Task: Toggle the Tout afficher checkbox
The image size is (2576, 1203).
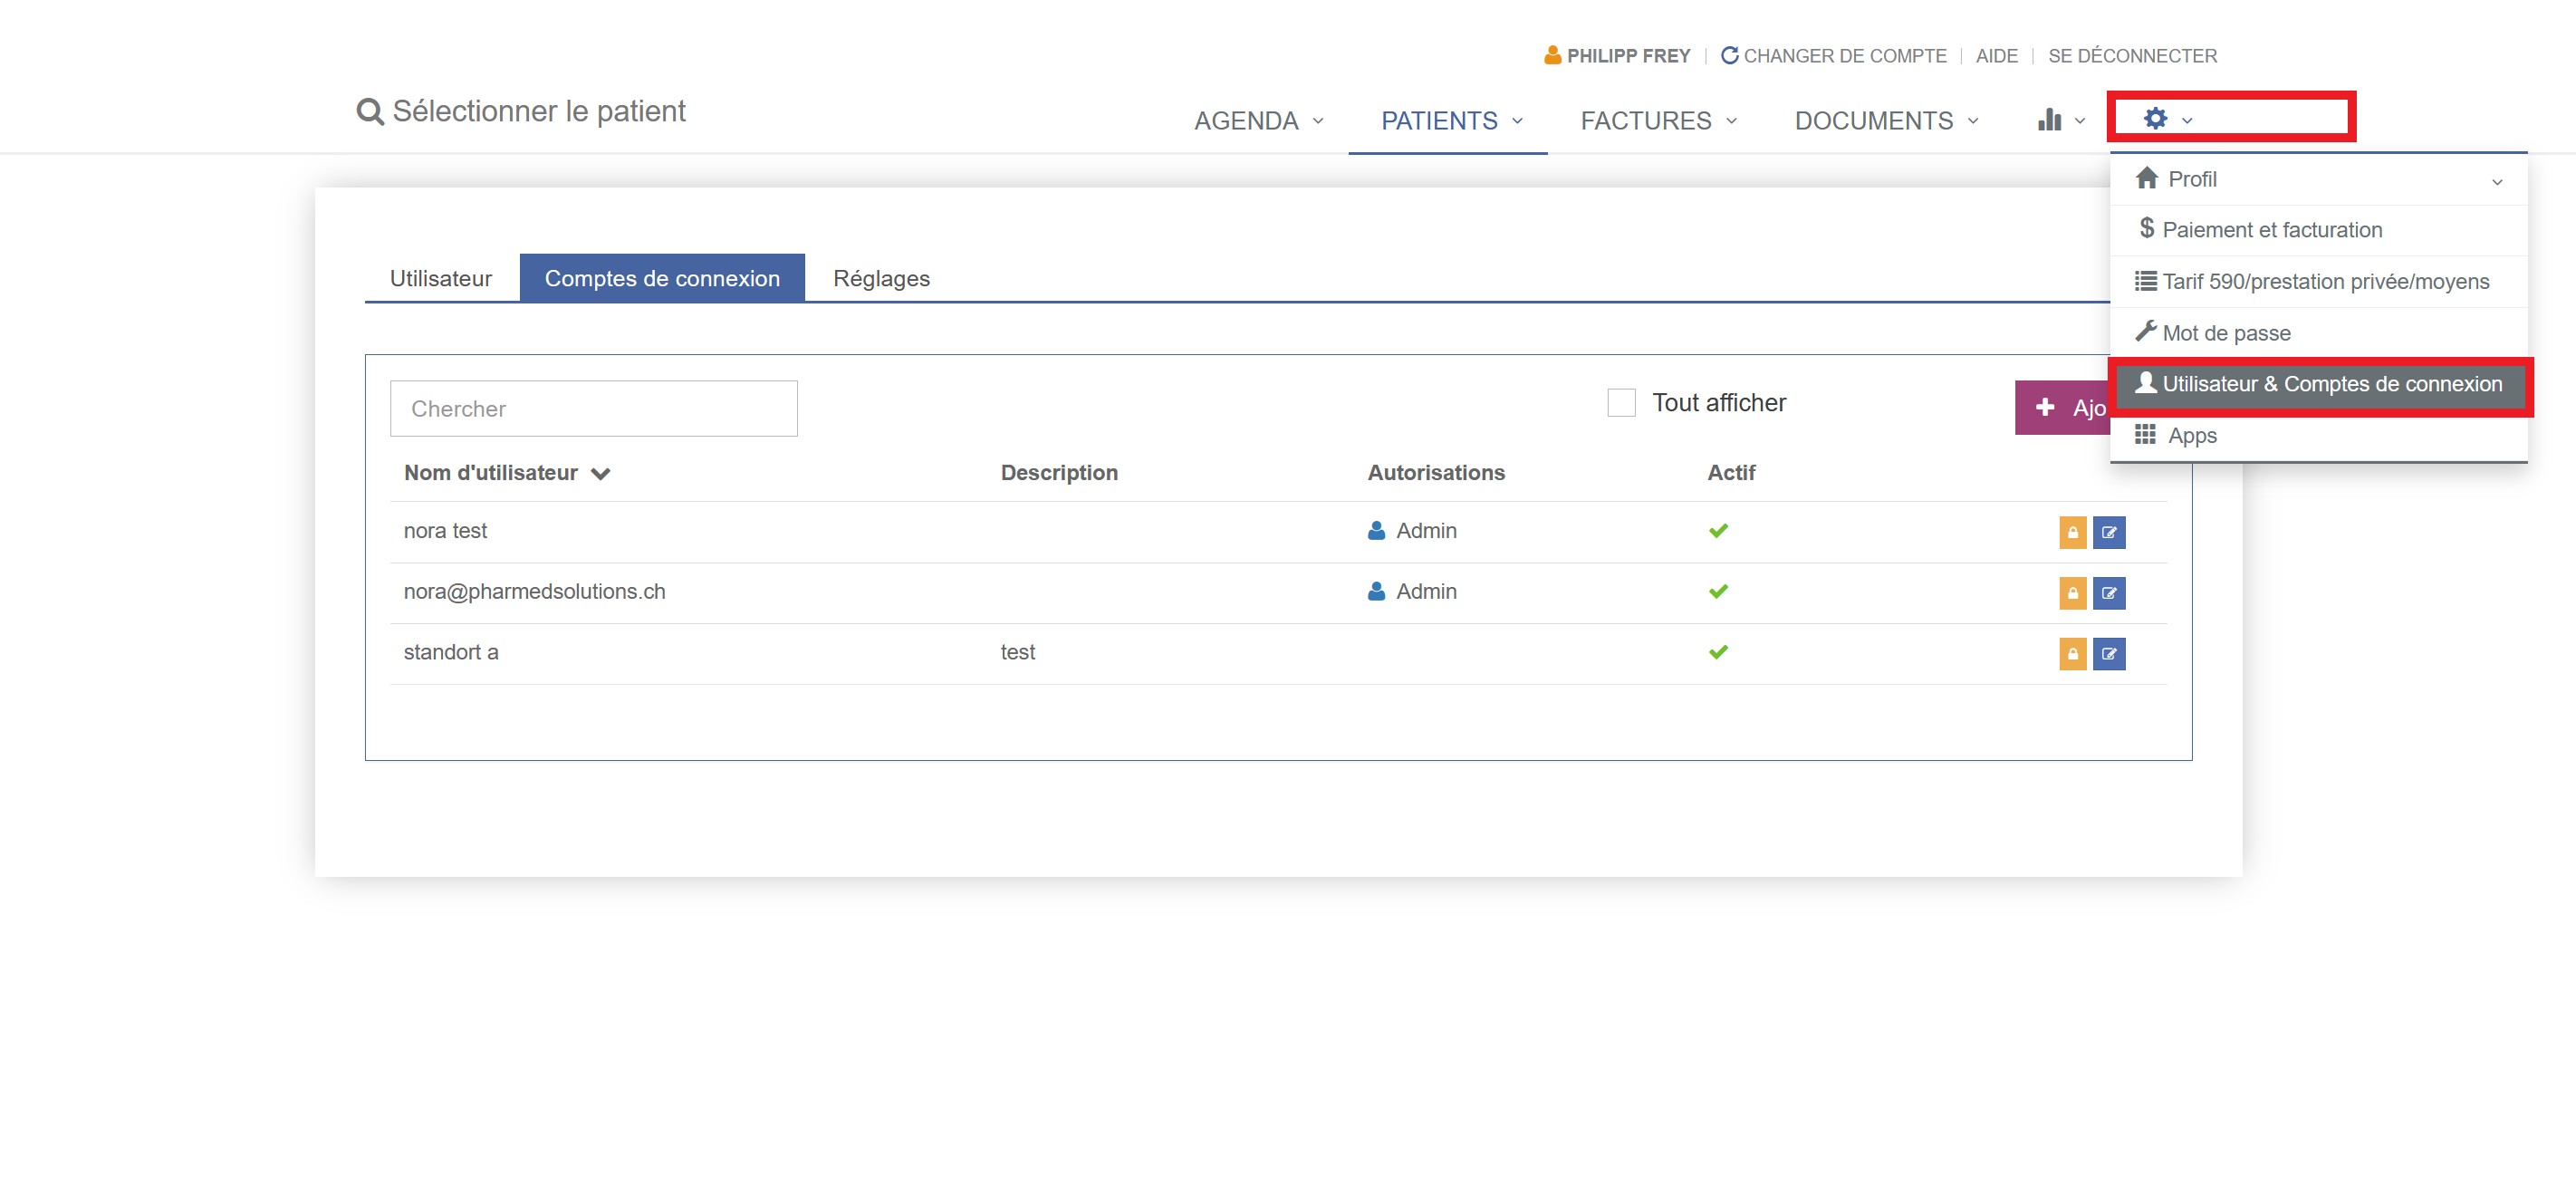Action: [1621, 403]
